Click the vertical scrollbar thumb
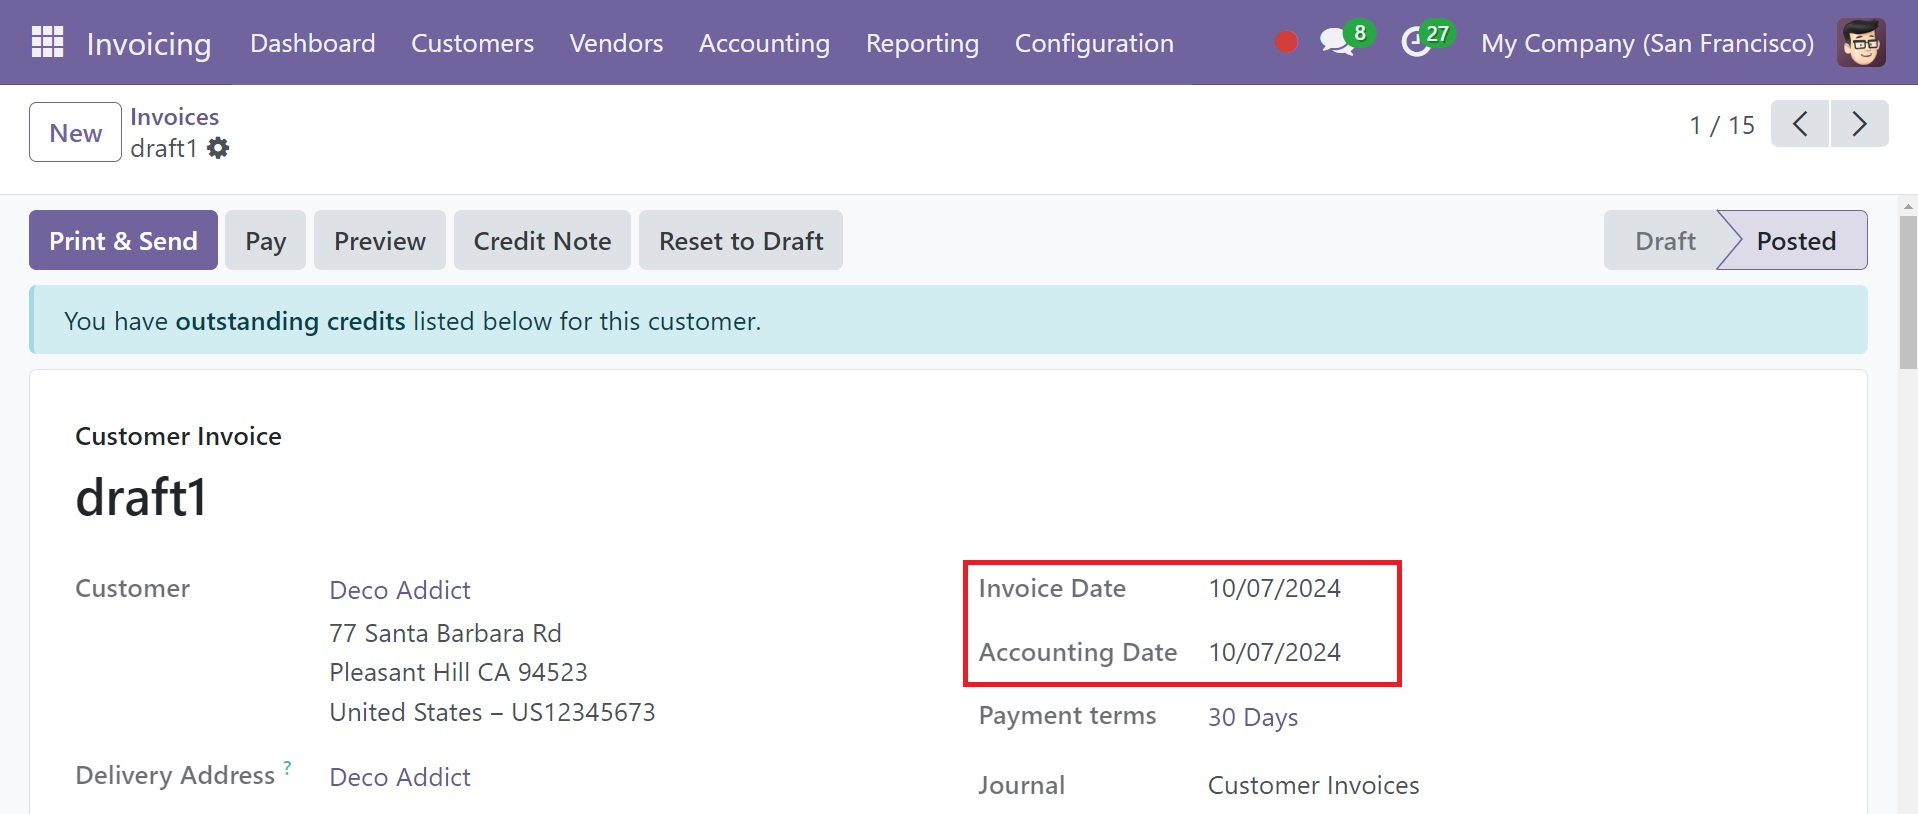 pos(1908,291)
